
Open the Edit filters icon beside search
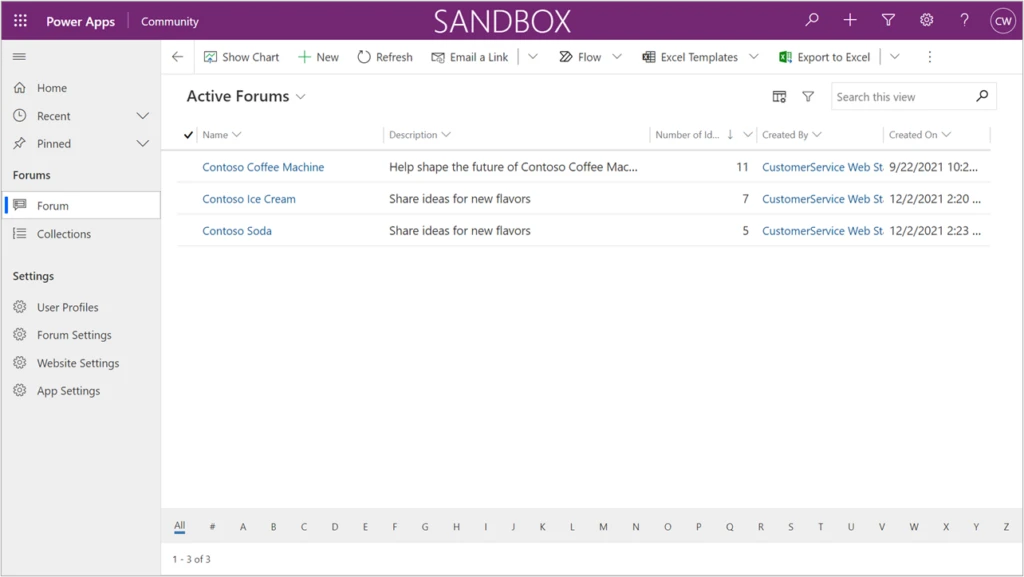[808, 96]
